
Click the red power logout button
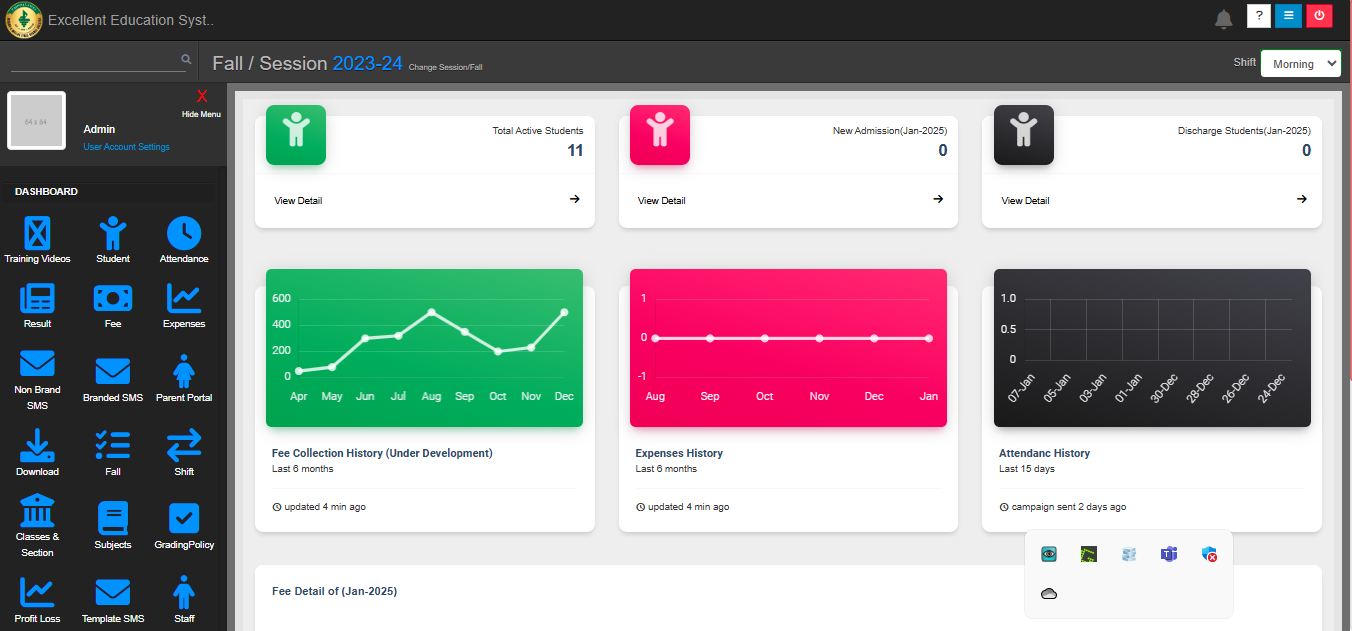1319,16
